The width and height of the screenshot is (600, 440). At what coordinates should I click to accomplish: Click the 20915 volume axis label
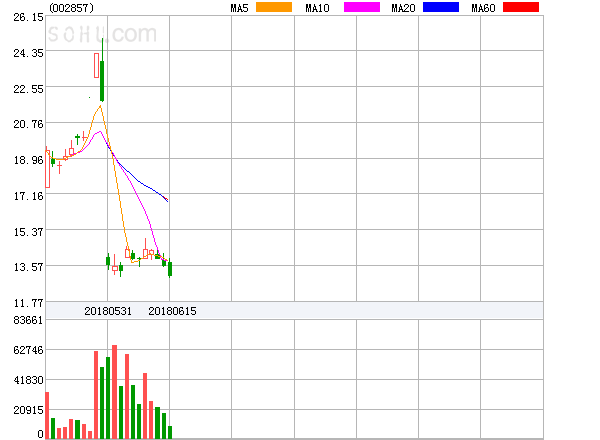click(x=28, y=411)
